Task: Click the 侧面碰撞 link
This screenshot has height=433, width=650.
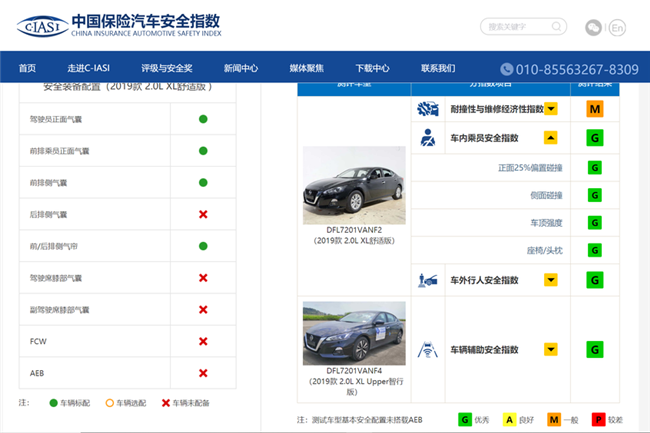Action: pos(546,195)
